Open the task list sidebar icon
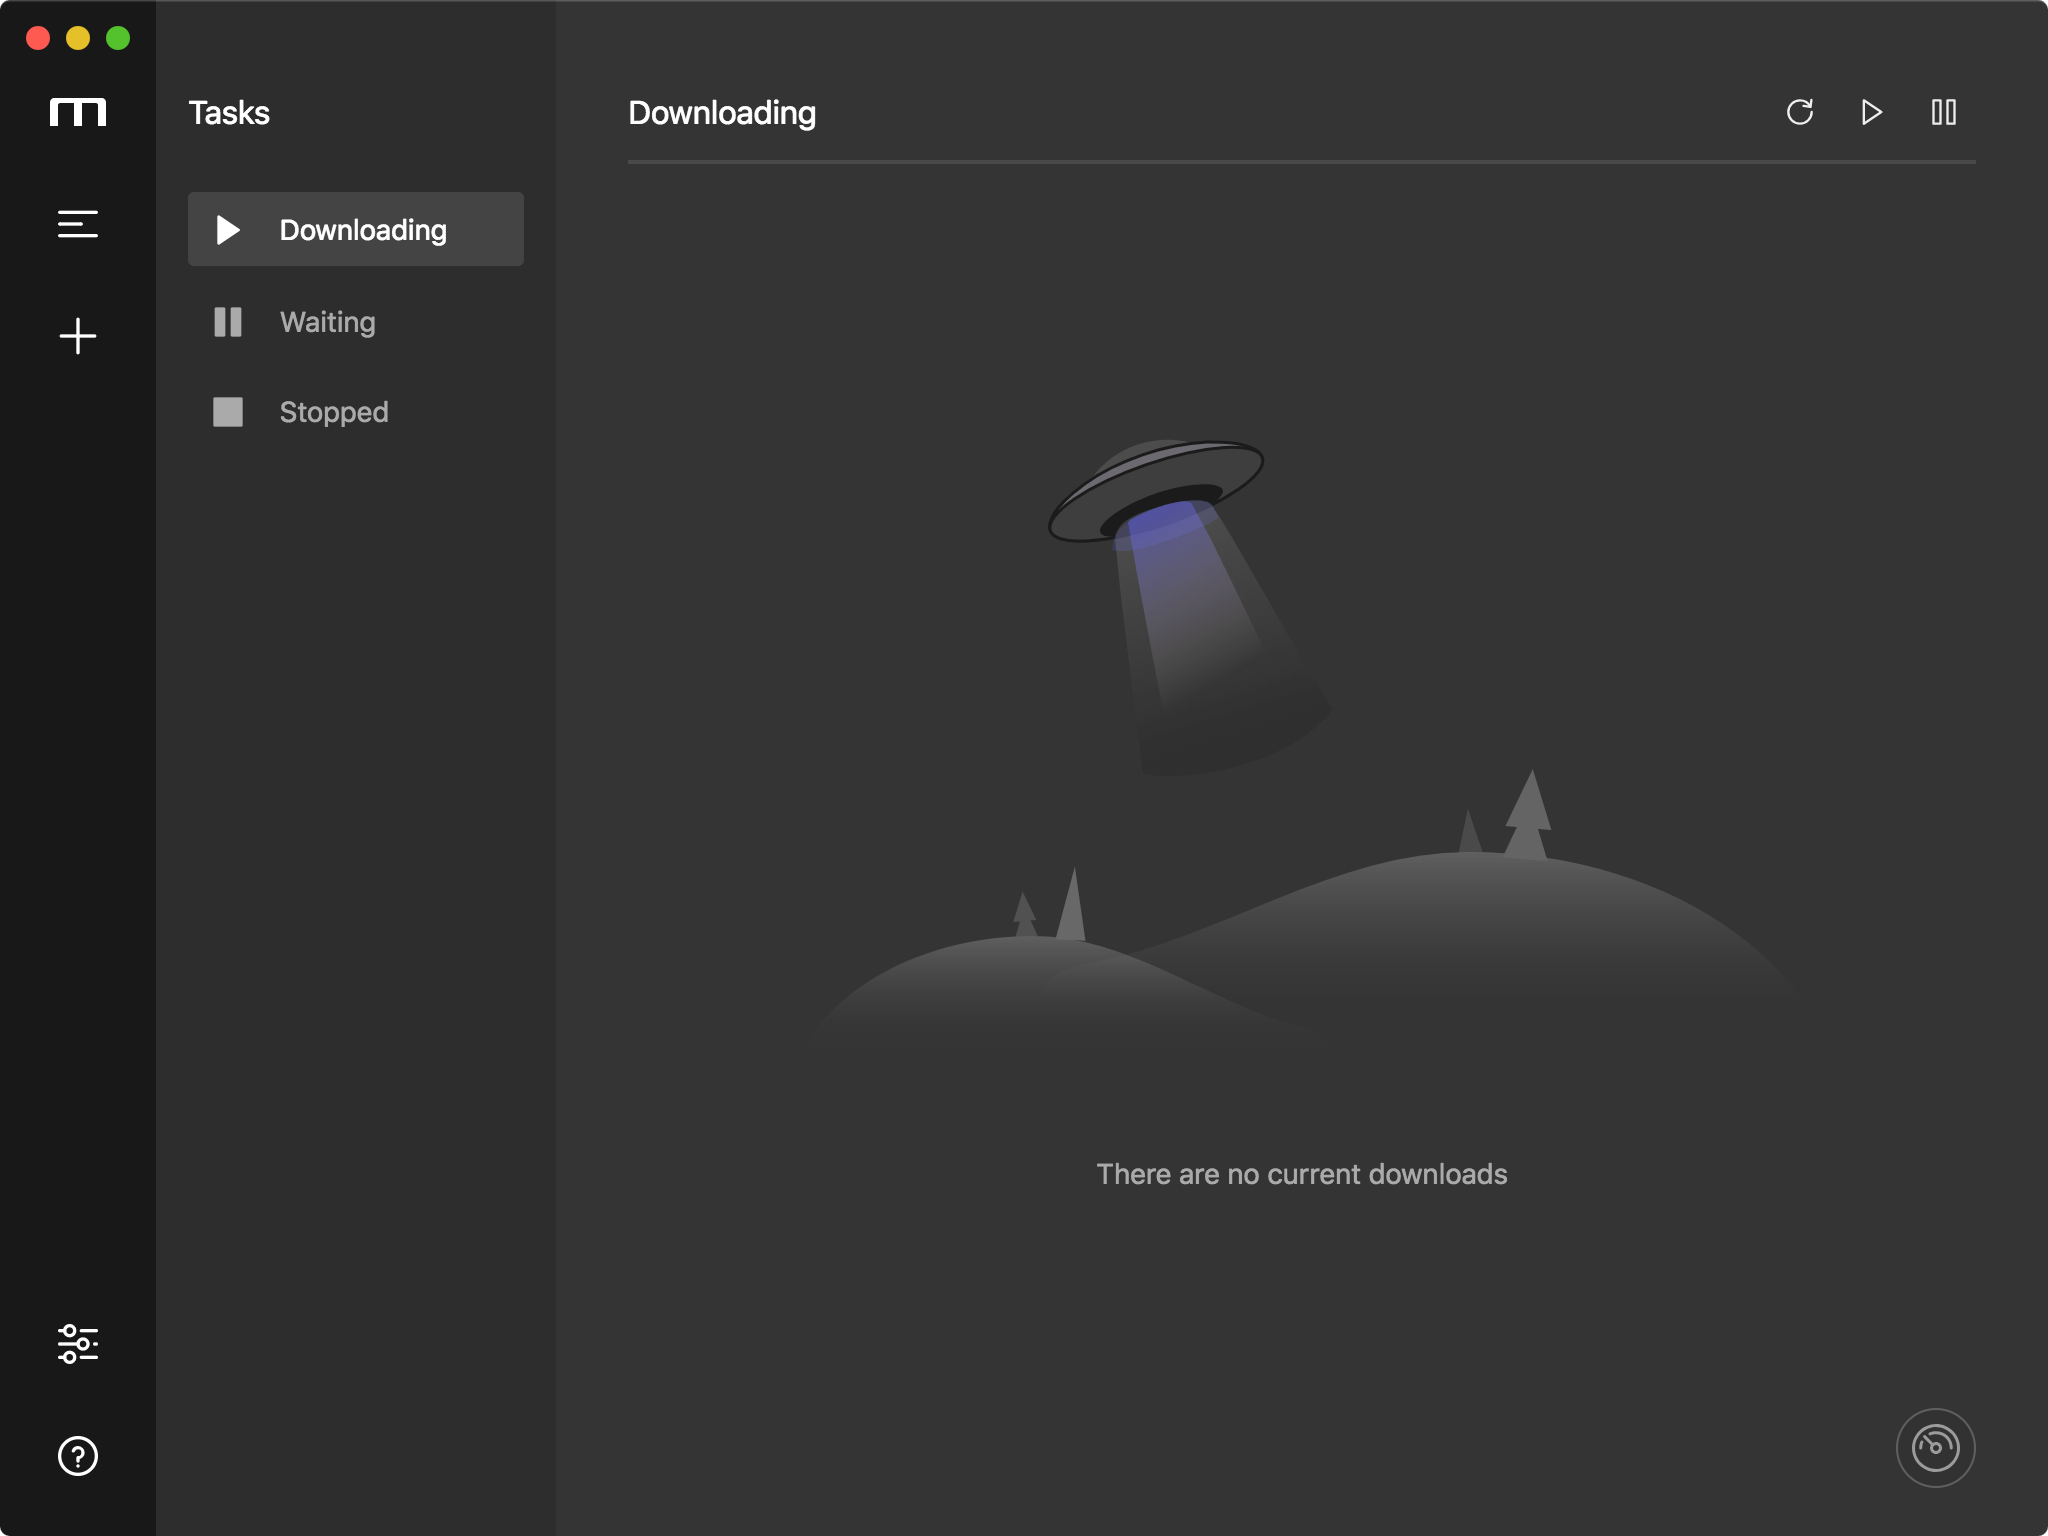2048x1536 pixels. pyautogui.click(x=78, y=224)
